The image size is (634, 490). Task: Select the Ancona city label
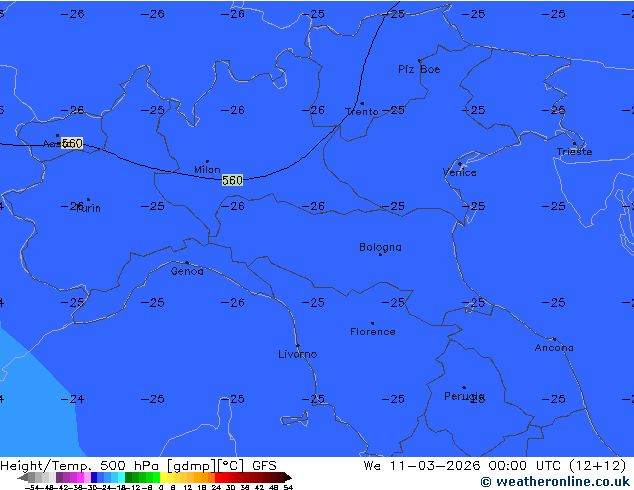click(554, 348)
